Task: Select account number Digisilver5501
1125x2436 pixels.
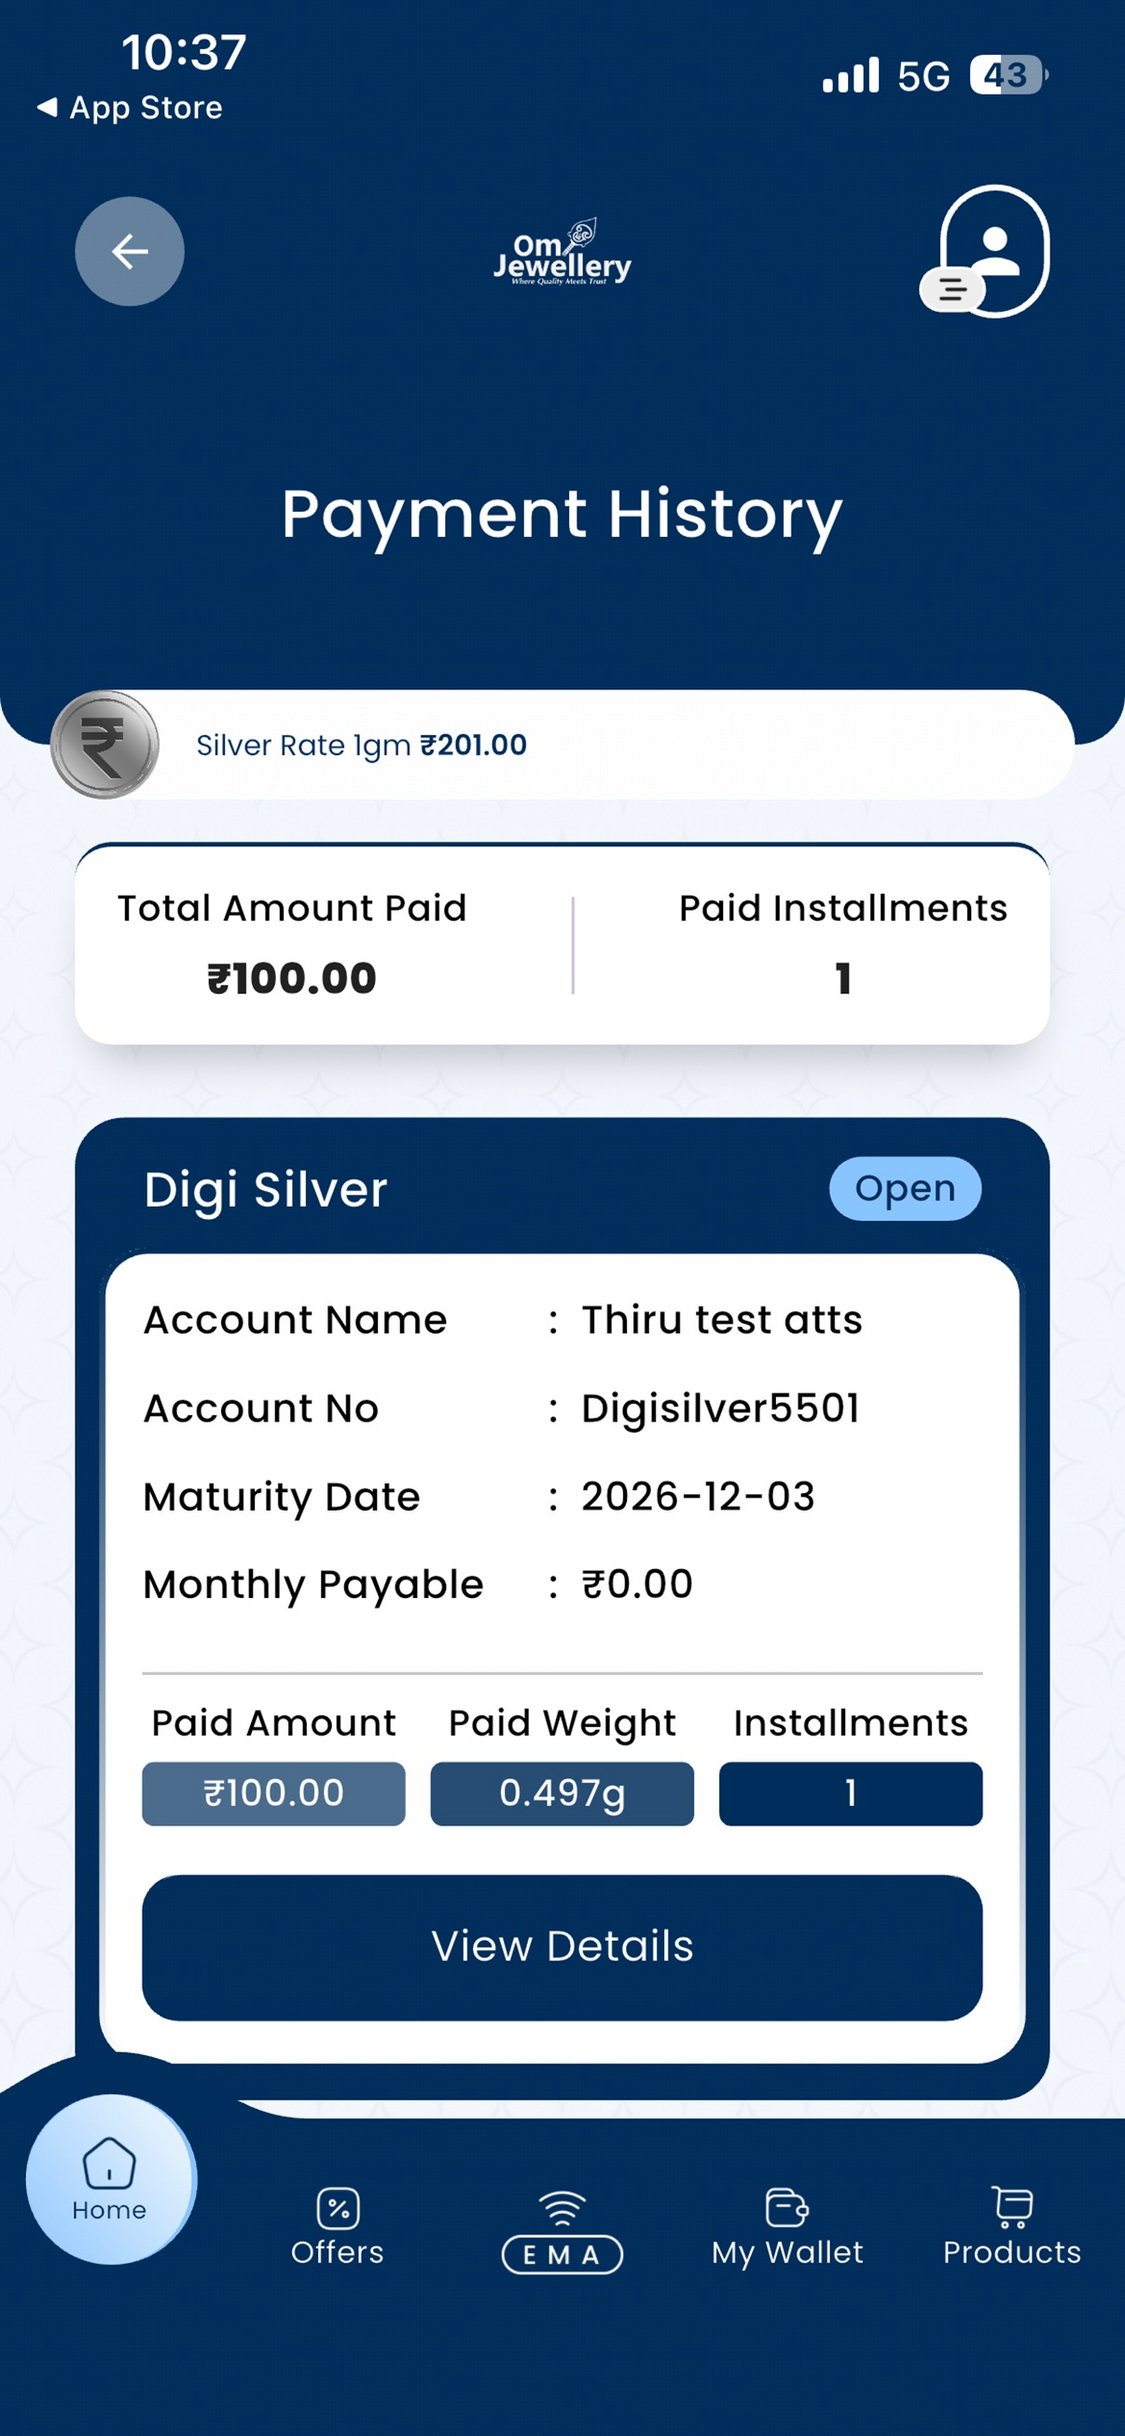Action: [x=720, y=1408]
